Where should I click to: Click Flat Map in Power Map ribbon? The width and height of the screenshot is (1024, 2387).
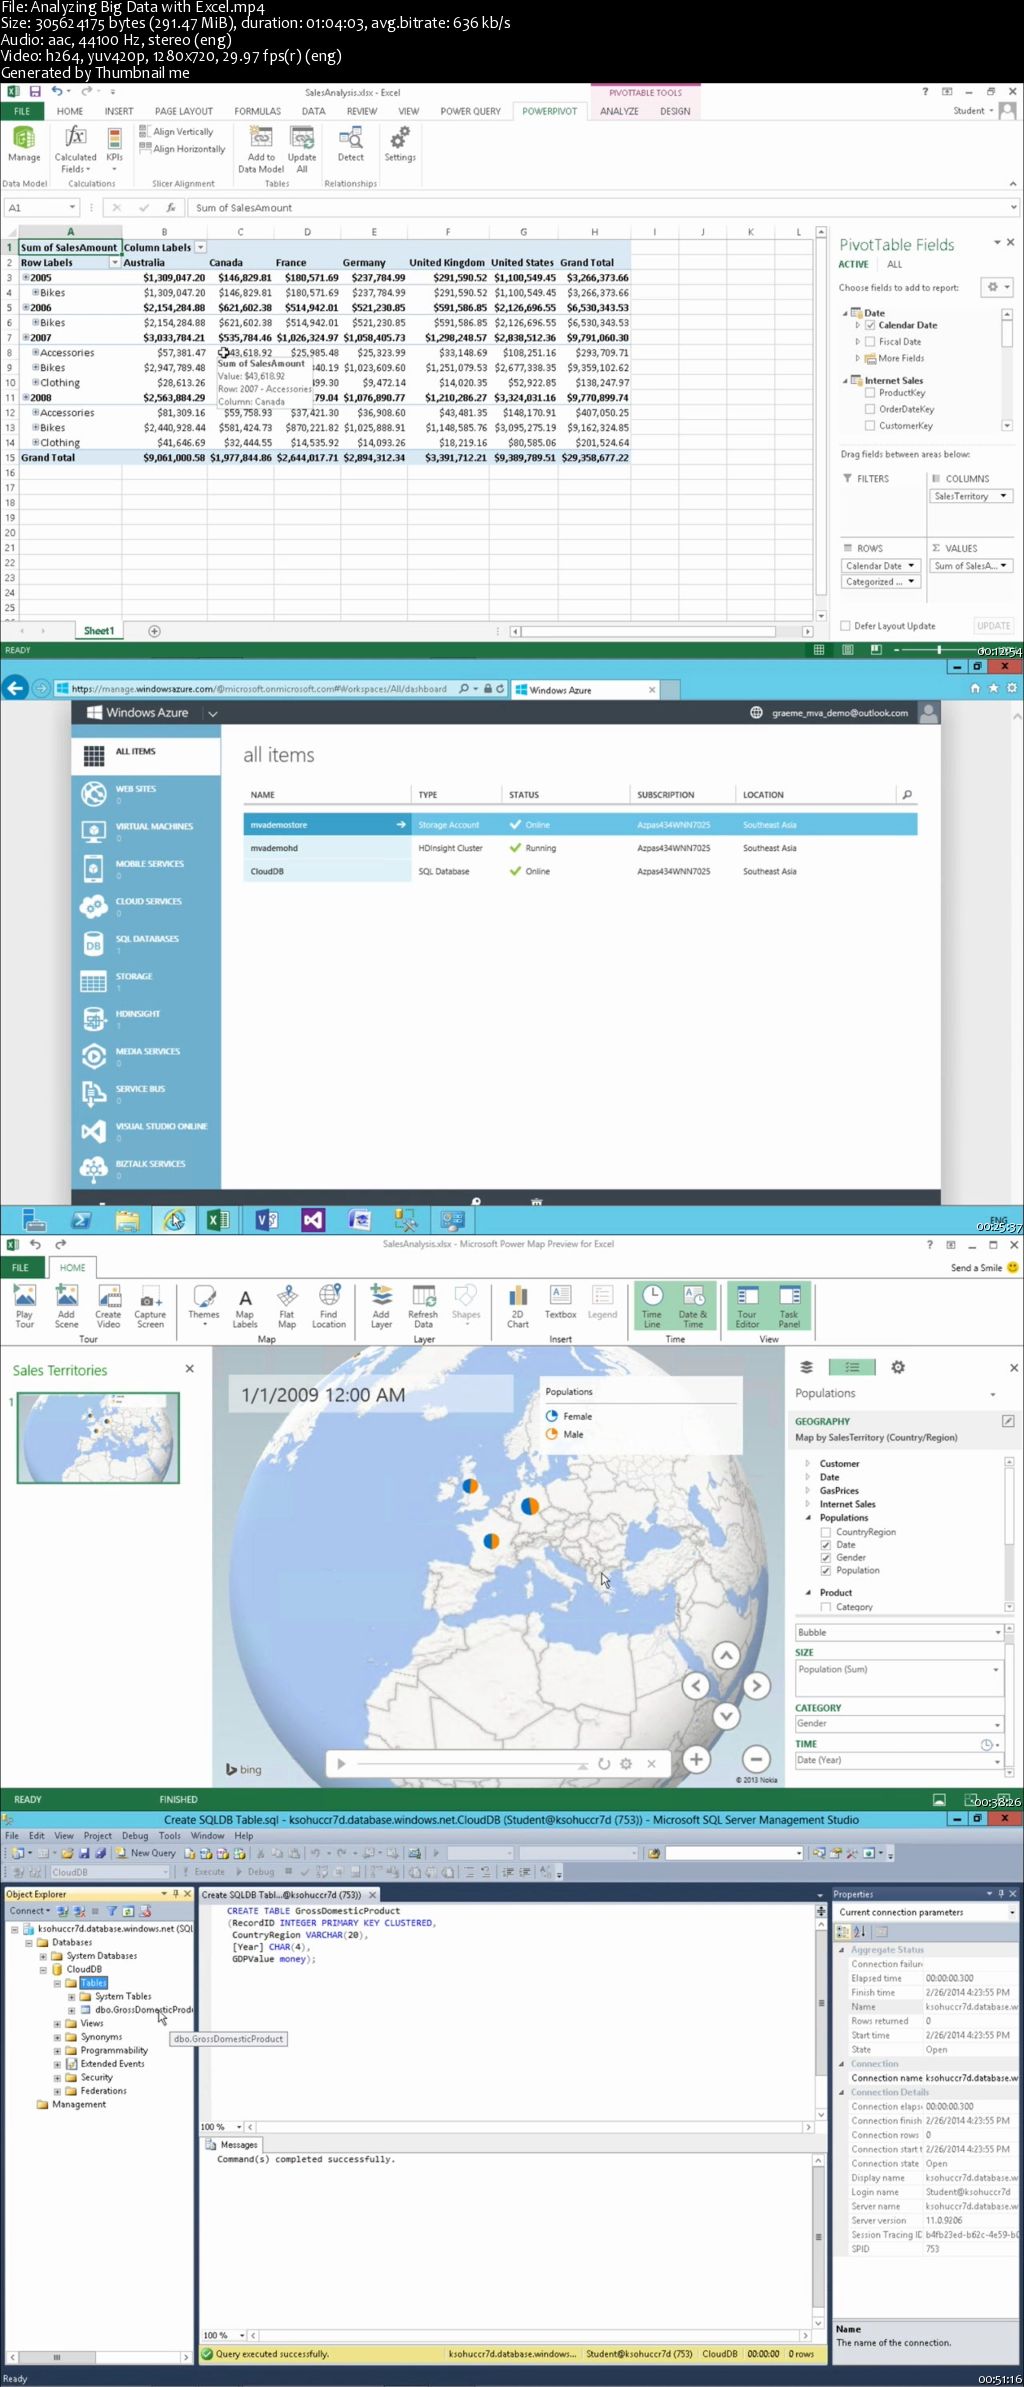(x=287, y=1306)
